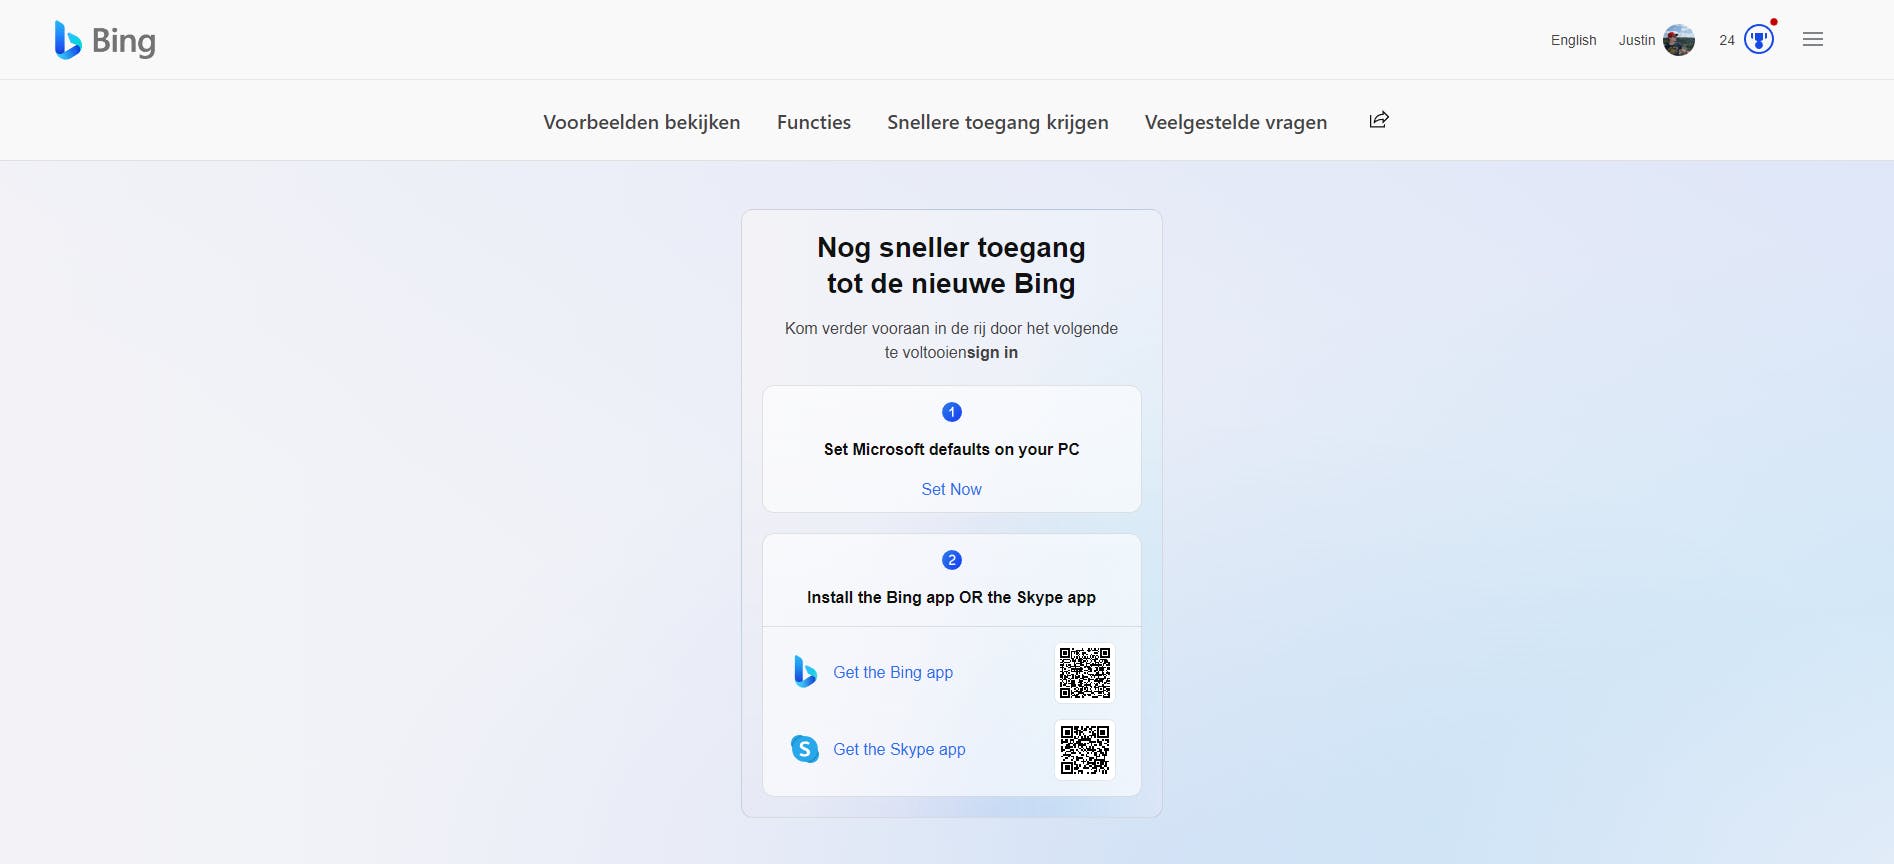Click the Bing logo in the header
Screen dimensions: 1894x864
click(x=105, y=40)
